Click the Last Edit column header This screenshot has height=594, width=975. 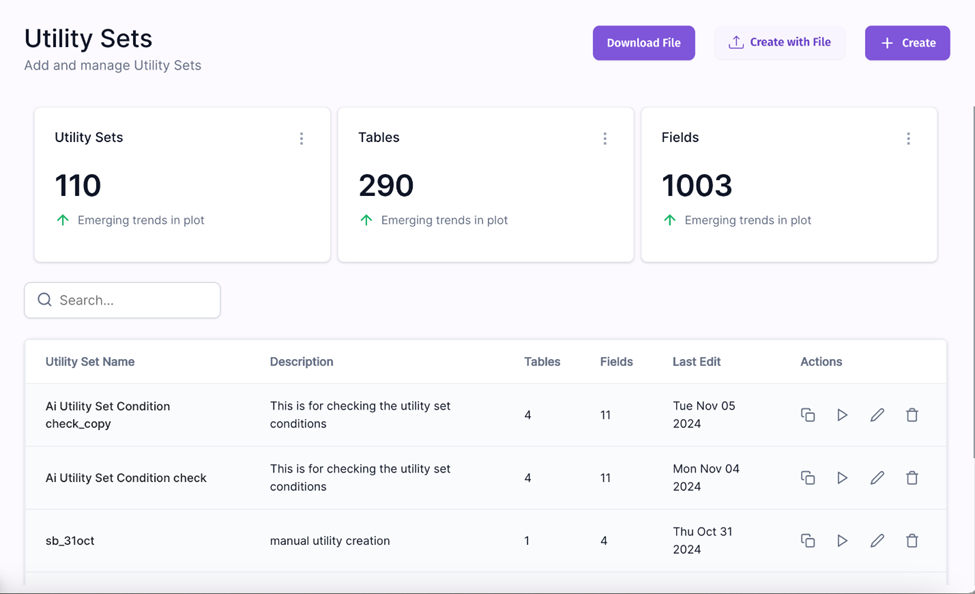[x=696, y=361]
